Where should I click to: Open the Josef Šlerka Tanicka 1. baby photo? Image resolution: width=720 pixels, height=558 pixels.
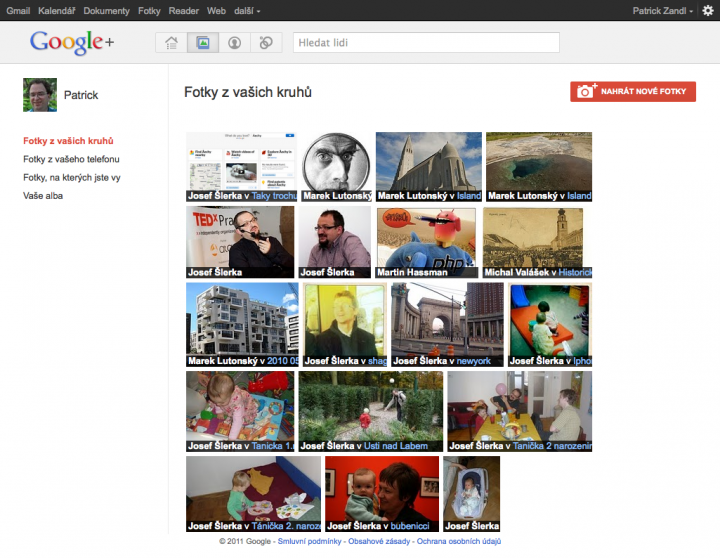(240, 411)
